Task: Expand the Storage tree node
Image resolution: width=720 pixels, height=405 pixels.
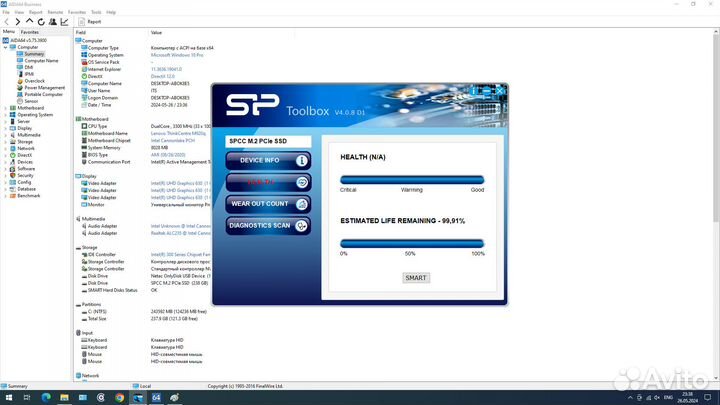Action: (6, 142)
